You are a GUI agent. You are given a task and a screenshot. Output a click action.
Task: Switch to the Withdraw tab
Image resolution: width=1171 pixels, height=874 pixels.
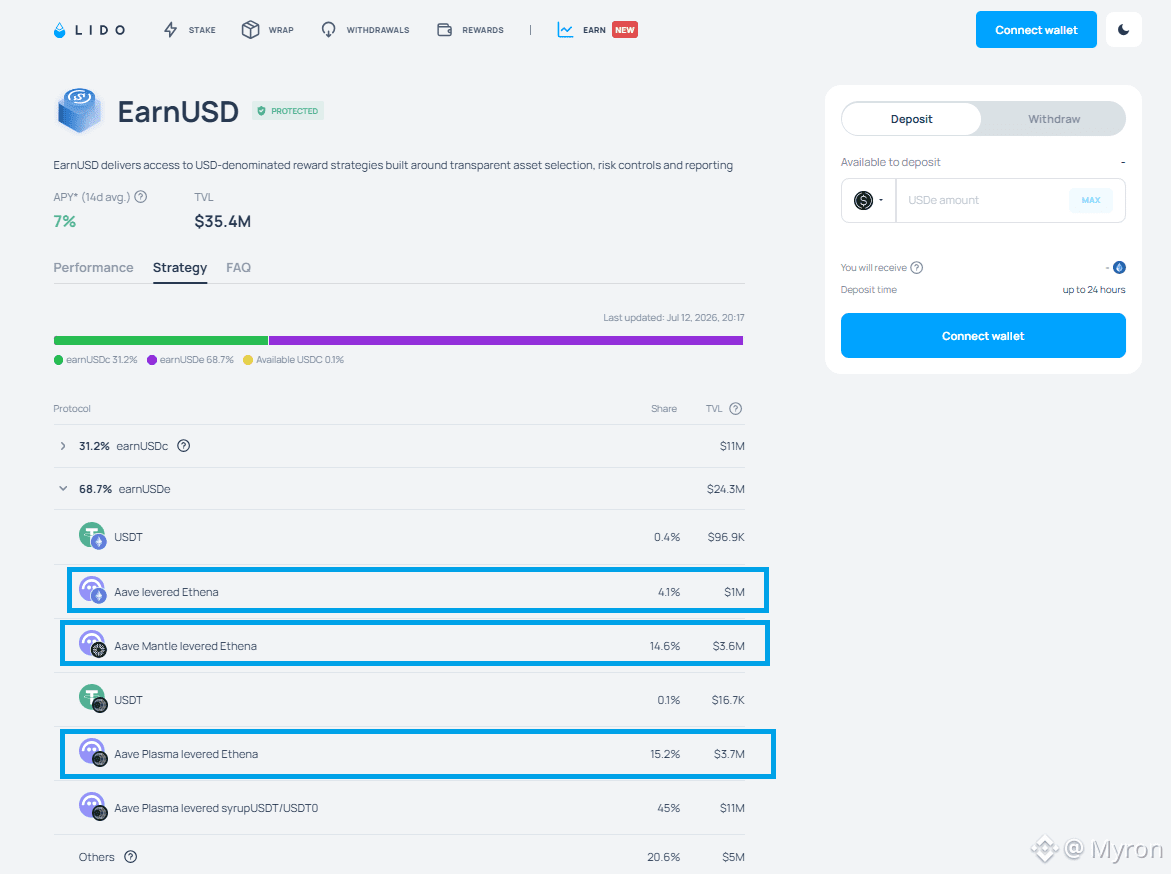(1054, 119)
